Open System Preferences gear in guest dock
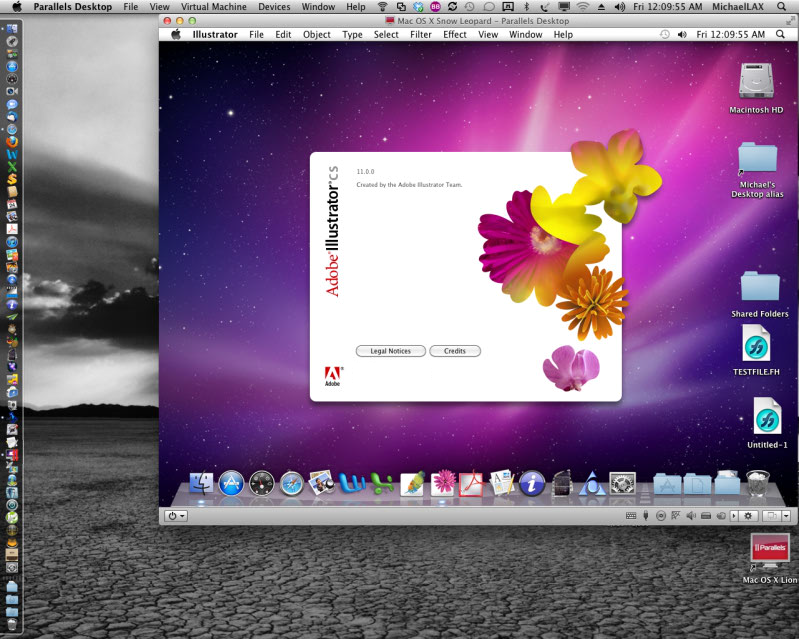Image resolution: width=799 pixels, height=639 pixels. [623, 483]
